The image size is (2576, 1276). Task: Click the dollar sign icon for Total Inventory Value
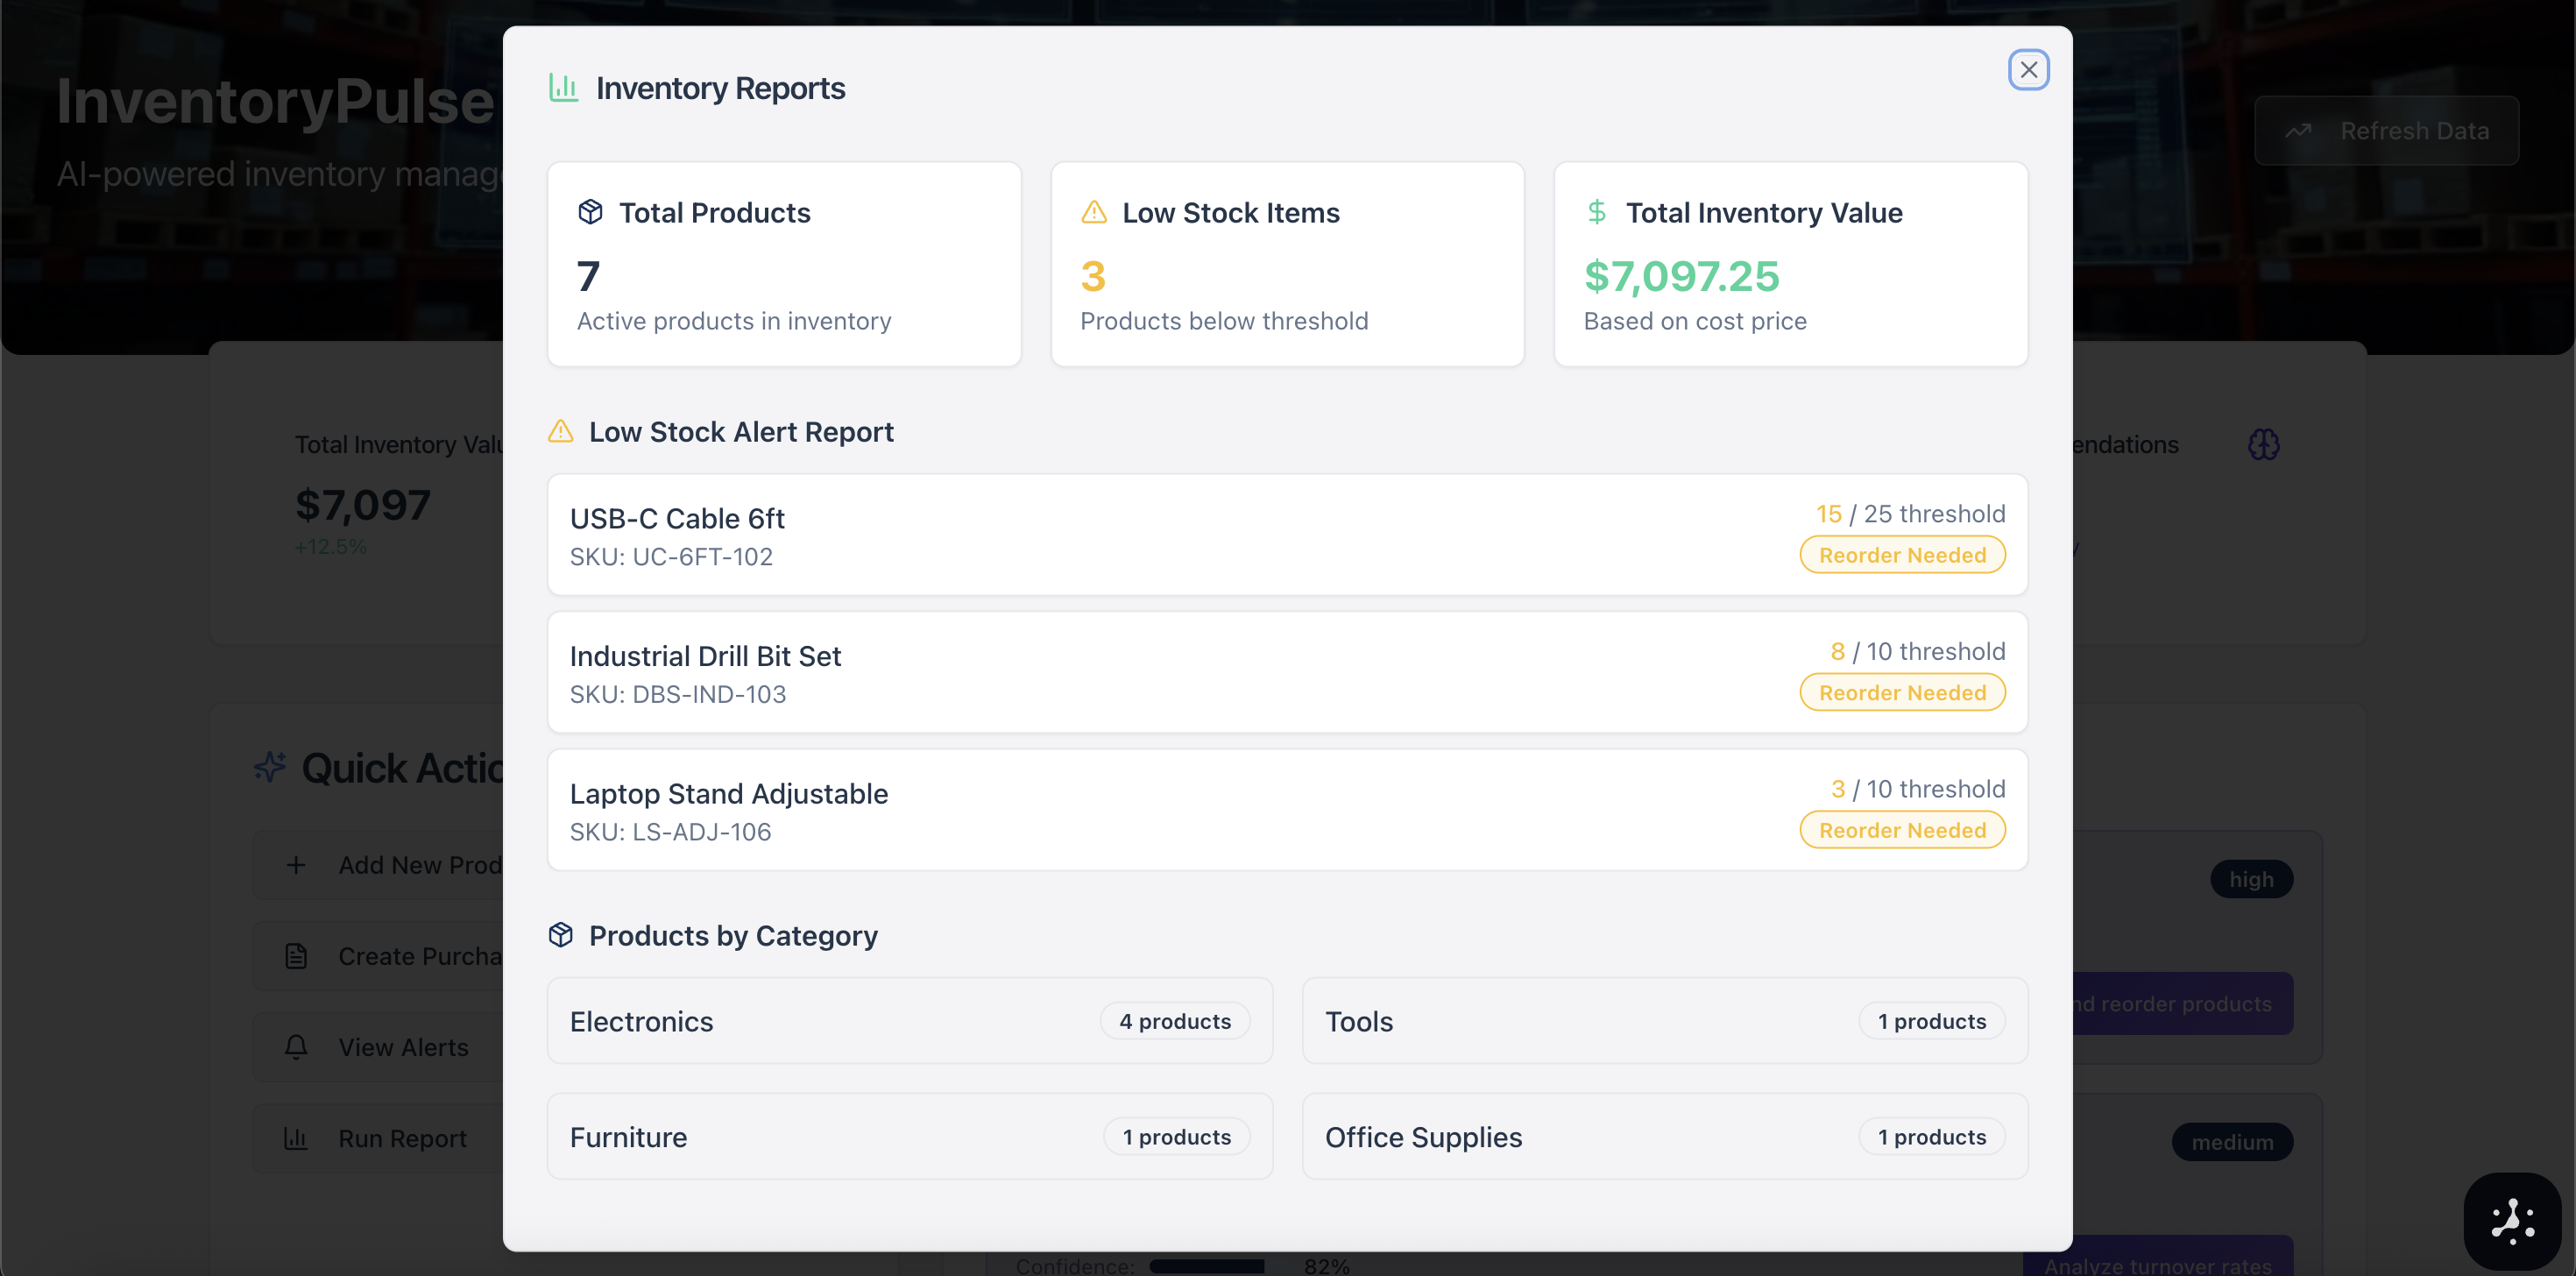coord(1597,212)
